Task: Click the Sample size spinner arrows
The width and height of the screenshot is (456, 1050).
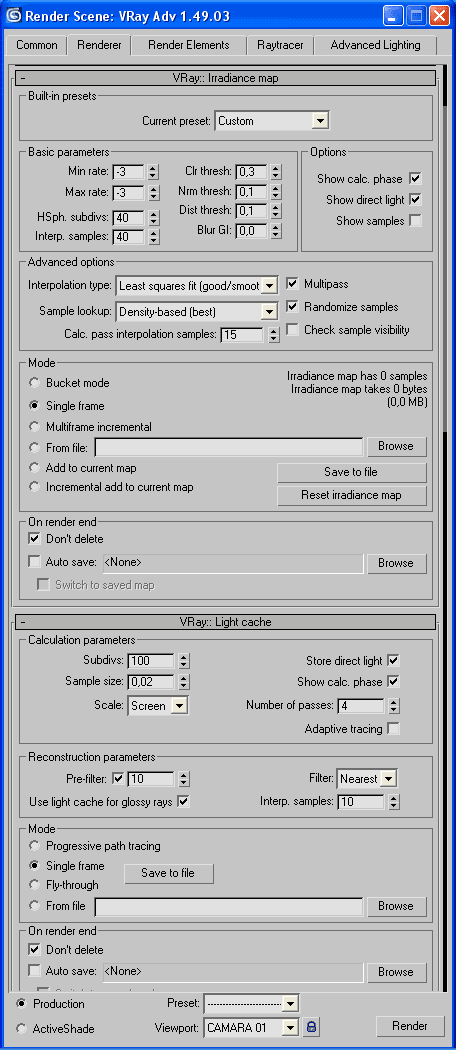Action: coord(184,682)
